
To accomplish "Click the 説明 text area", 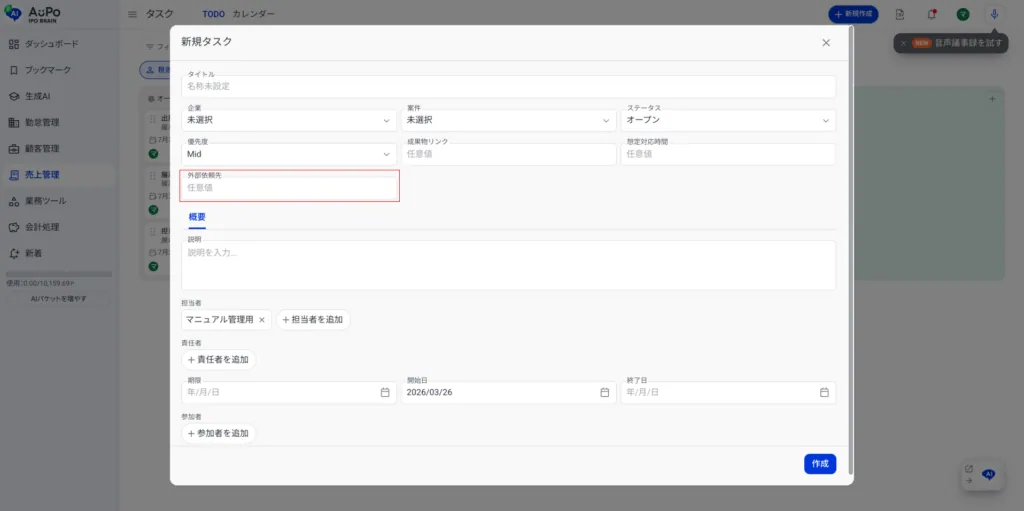I will pos(509,265).
